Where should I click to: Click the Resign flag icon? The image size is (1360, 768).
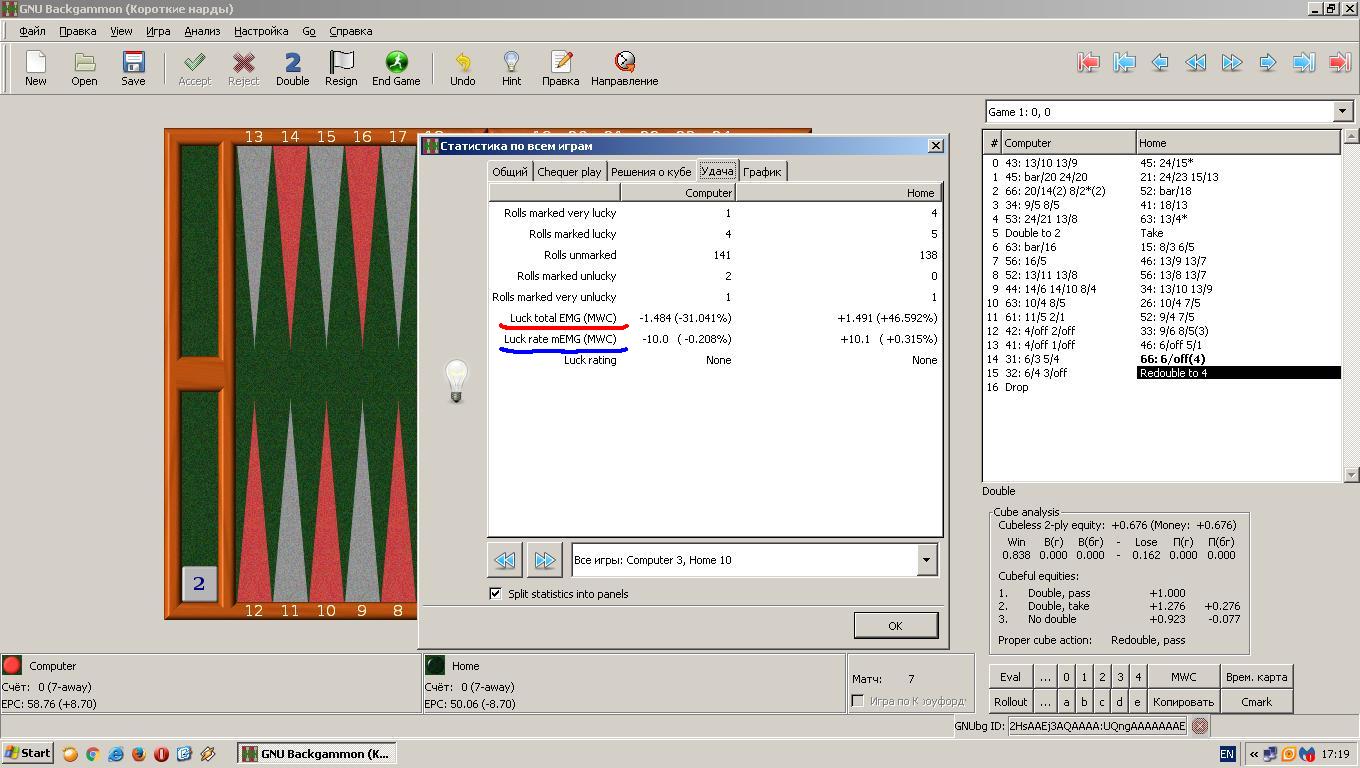point(341,68)
